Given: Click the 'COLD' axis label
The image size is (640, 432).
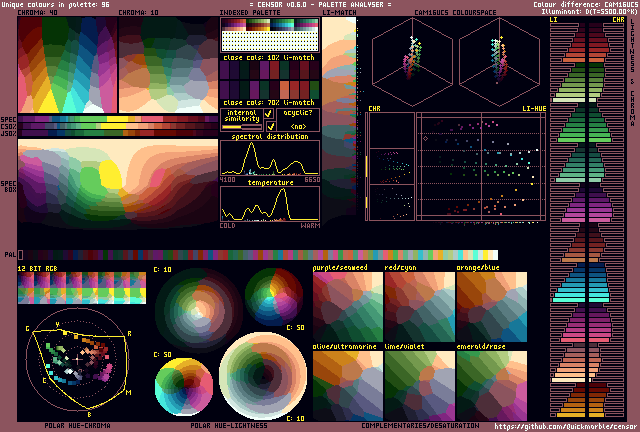Looking at the screenshot, I should tap(227, 225).
